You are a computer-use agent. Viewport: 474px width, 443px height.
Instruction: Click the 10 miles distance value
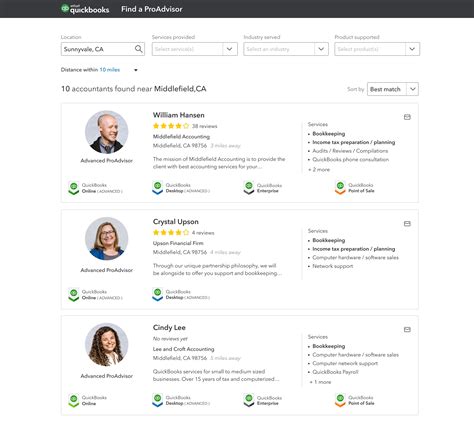[110, 70]
